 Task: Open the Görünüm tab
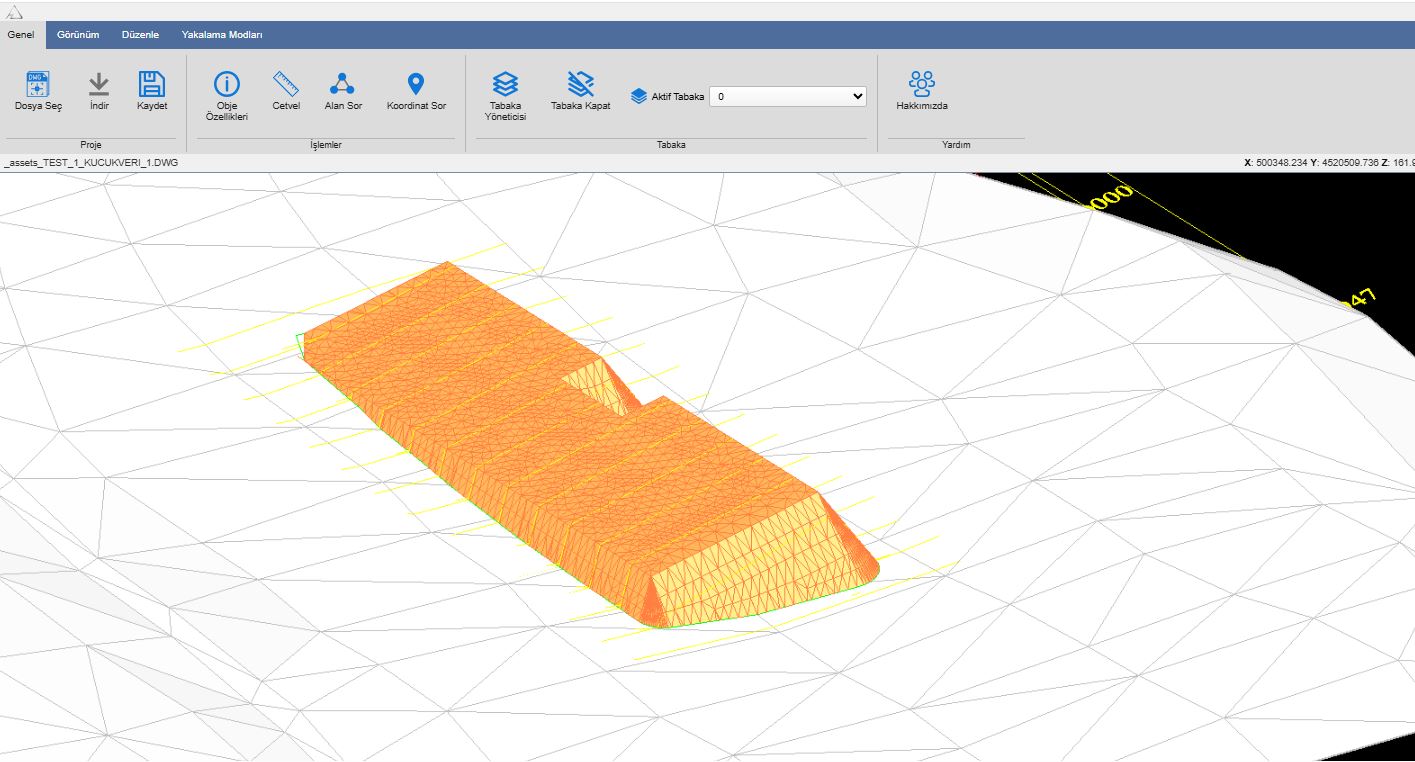tap(78, 35)
